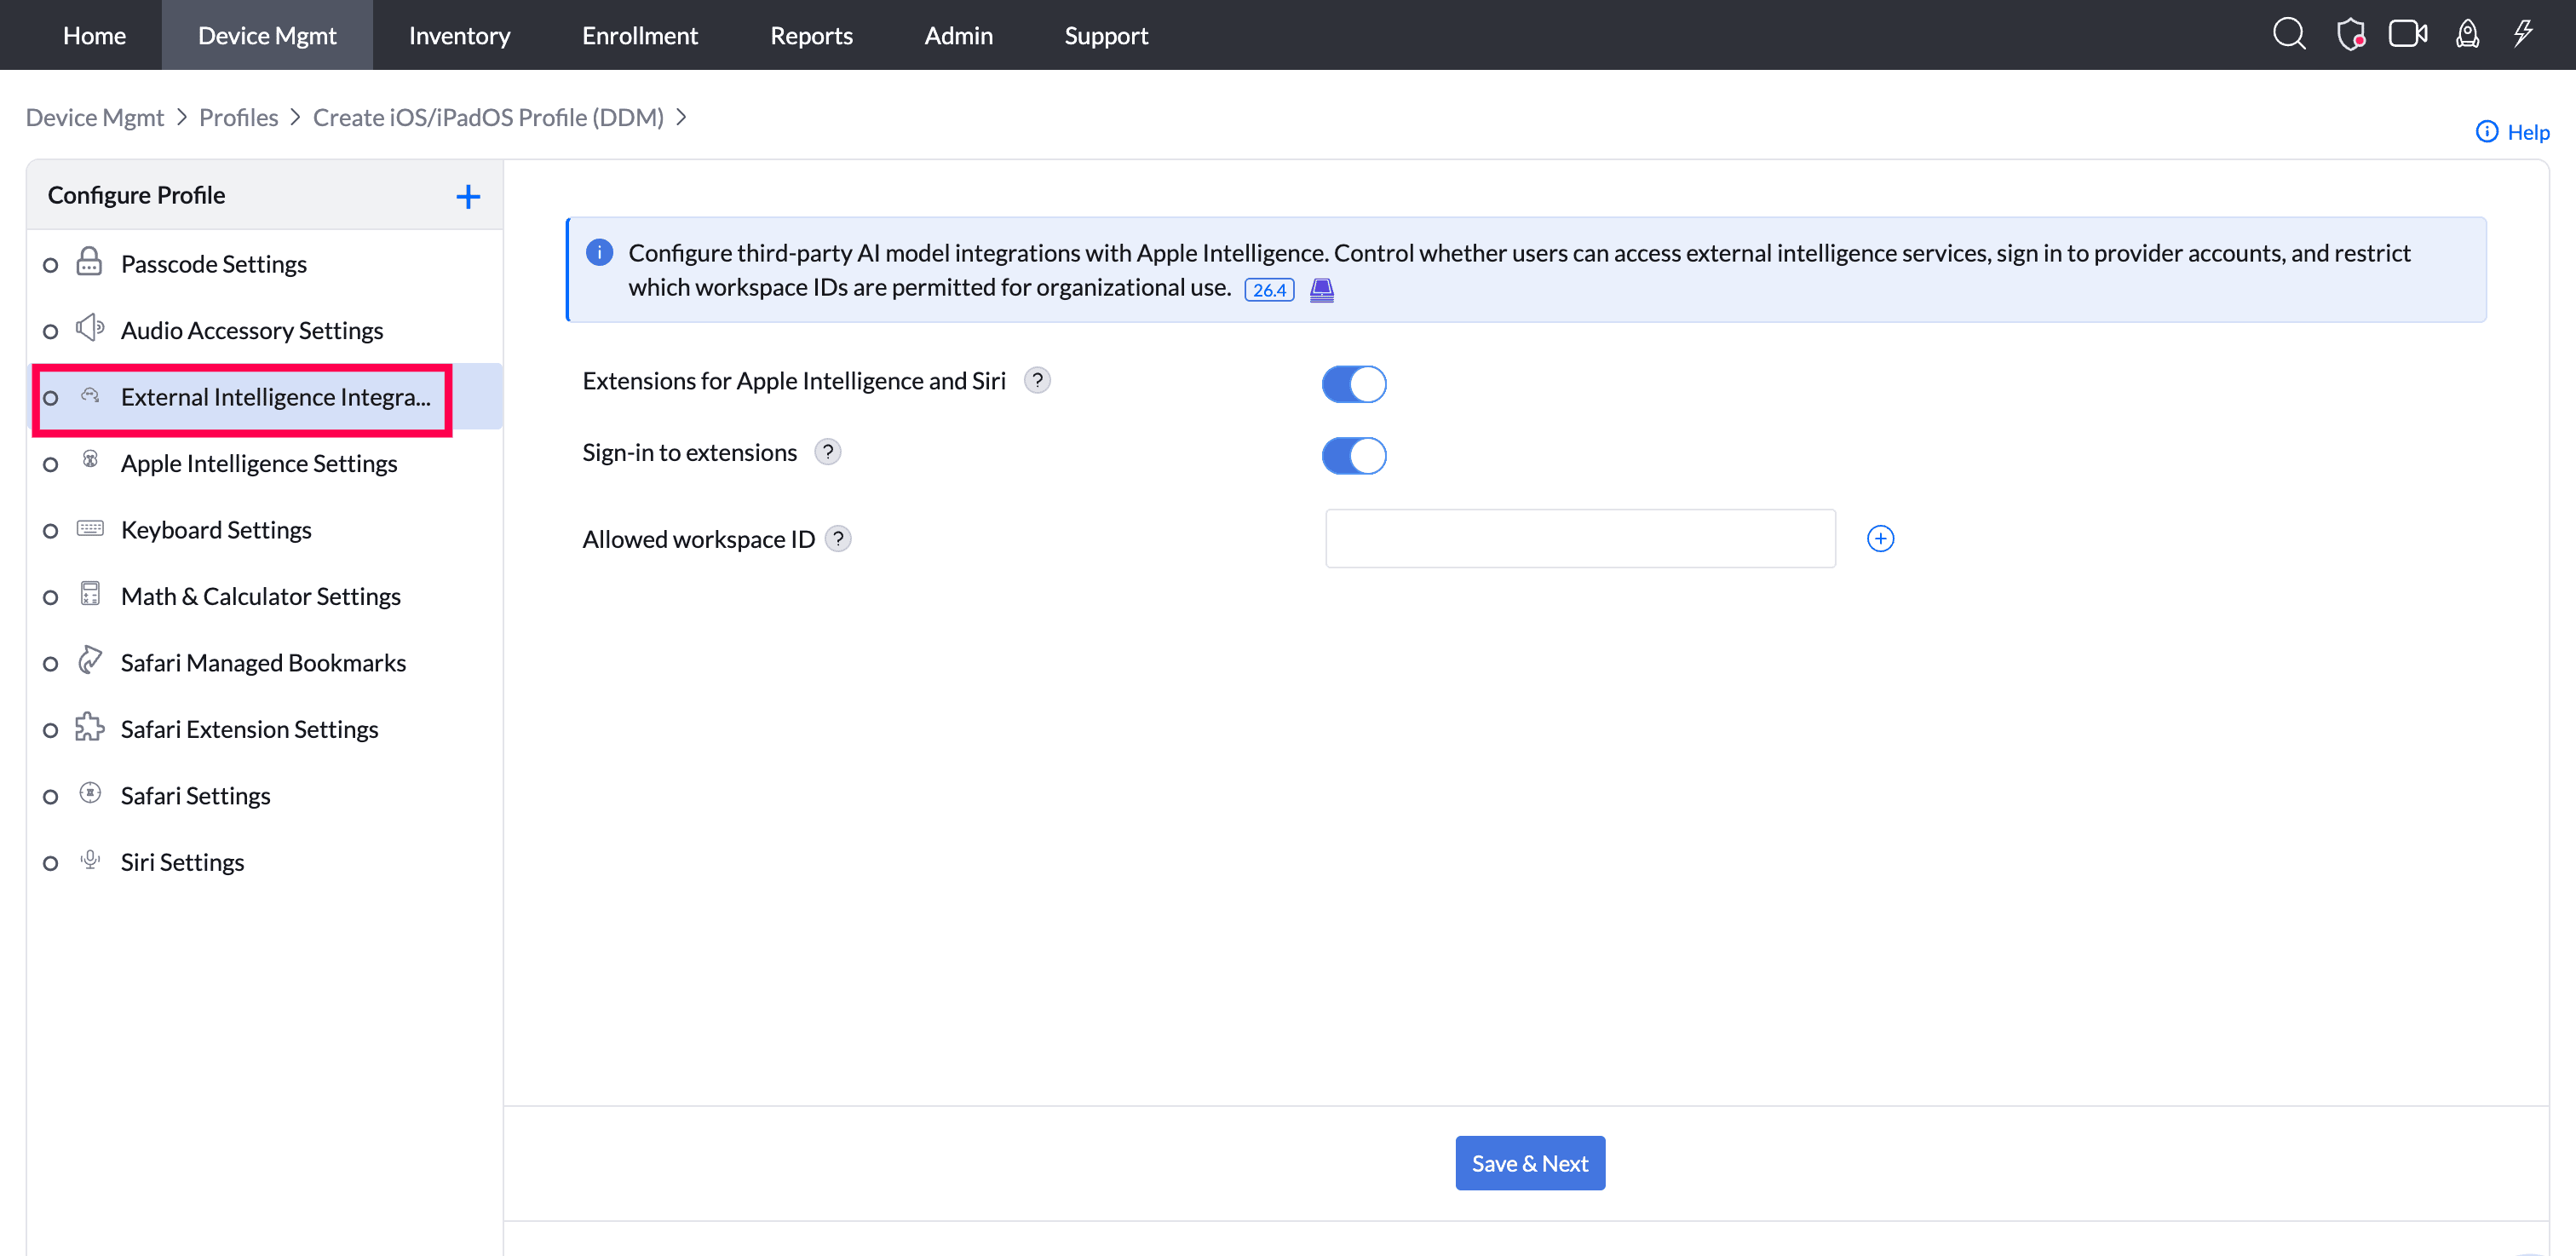Click the Save & Next button
The image size is (2576, 1256).
tap(1530, 1163)
